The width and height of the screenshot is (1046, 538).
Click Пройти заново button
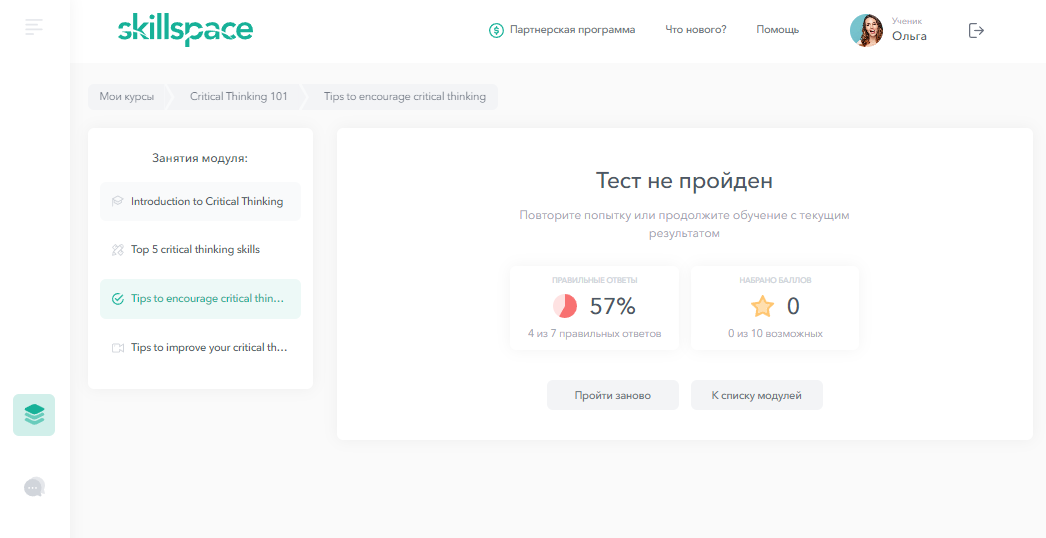click(x=612, y=395)
